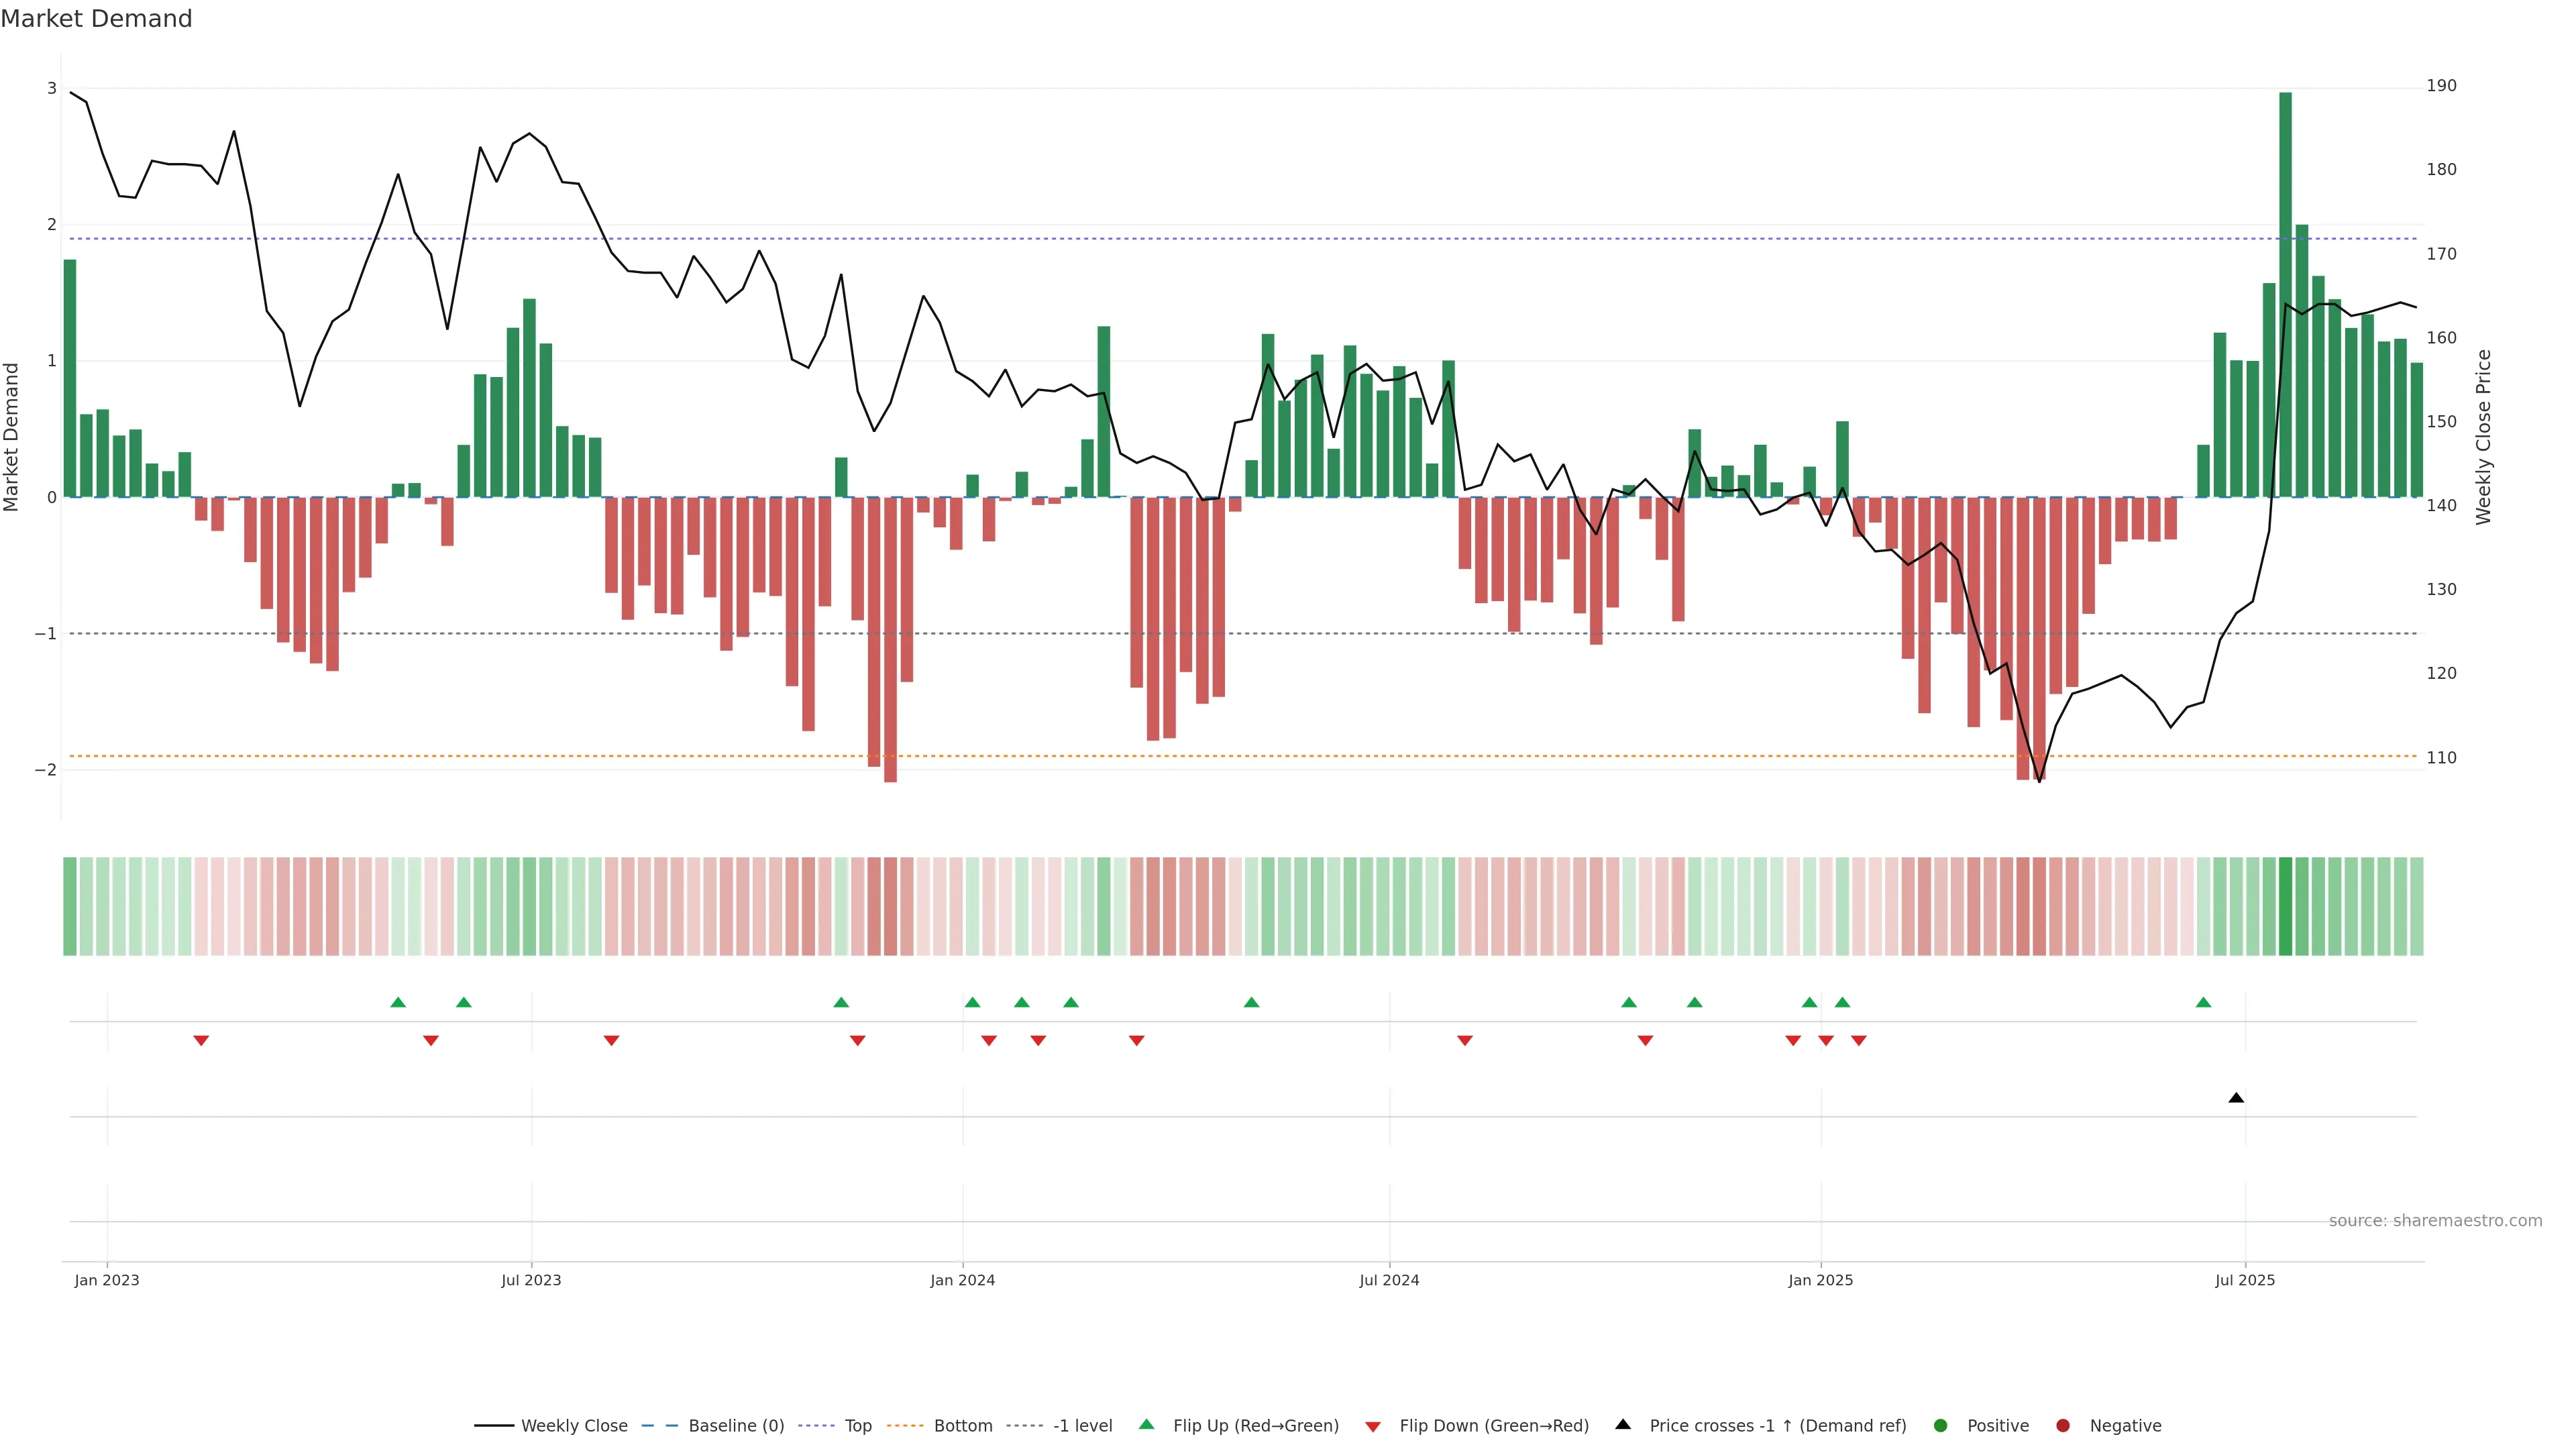
Task: Click Price crosses -1 black triangle legend icon
Action: pos(1623,1425)
